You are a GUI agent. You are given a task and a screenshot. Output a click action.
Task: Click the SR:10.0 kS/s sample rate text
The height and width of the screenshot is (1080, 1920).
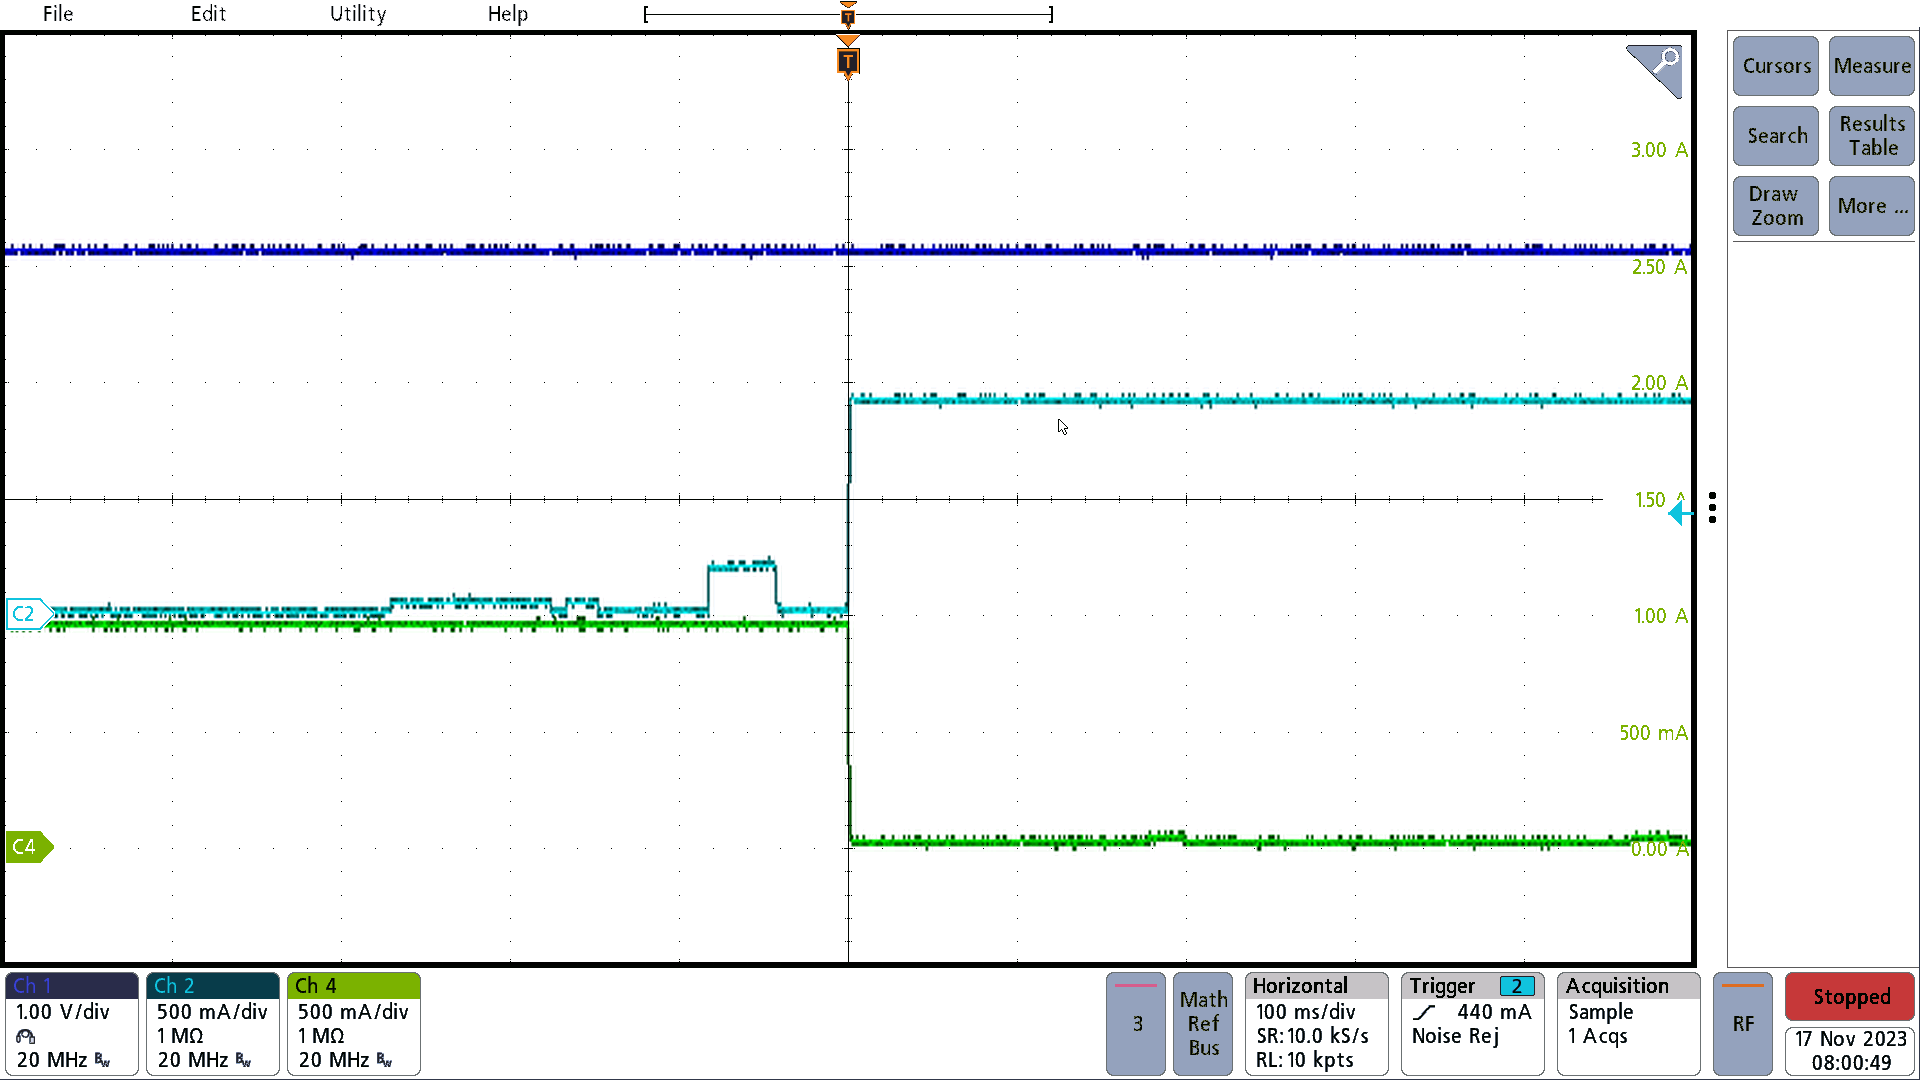coord(1312,1036)
